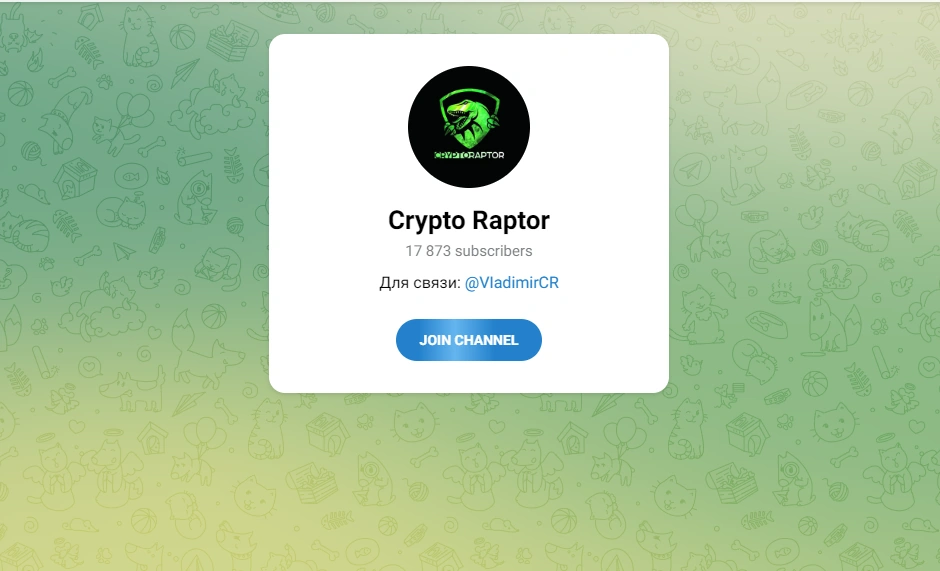Click the word "Crypto" in the title

pyautogui.click(x=428, y=221)
